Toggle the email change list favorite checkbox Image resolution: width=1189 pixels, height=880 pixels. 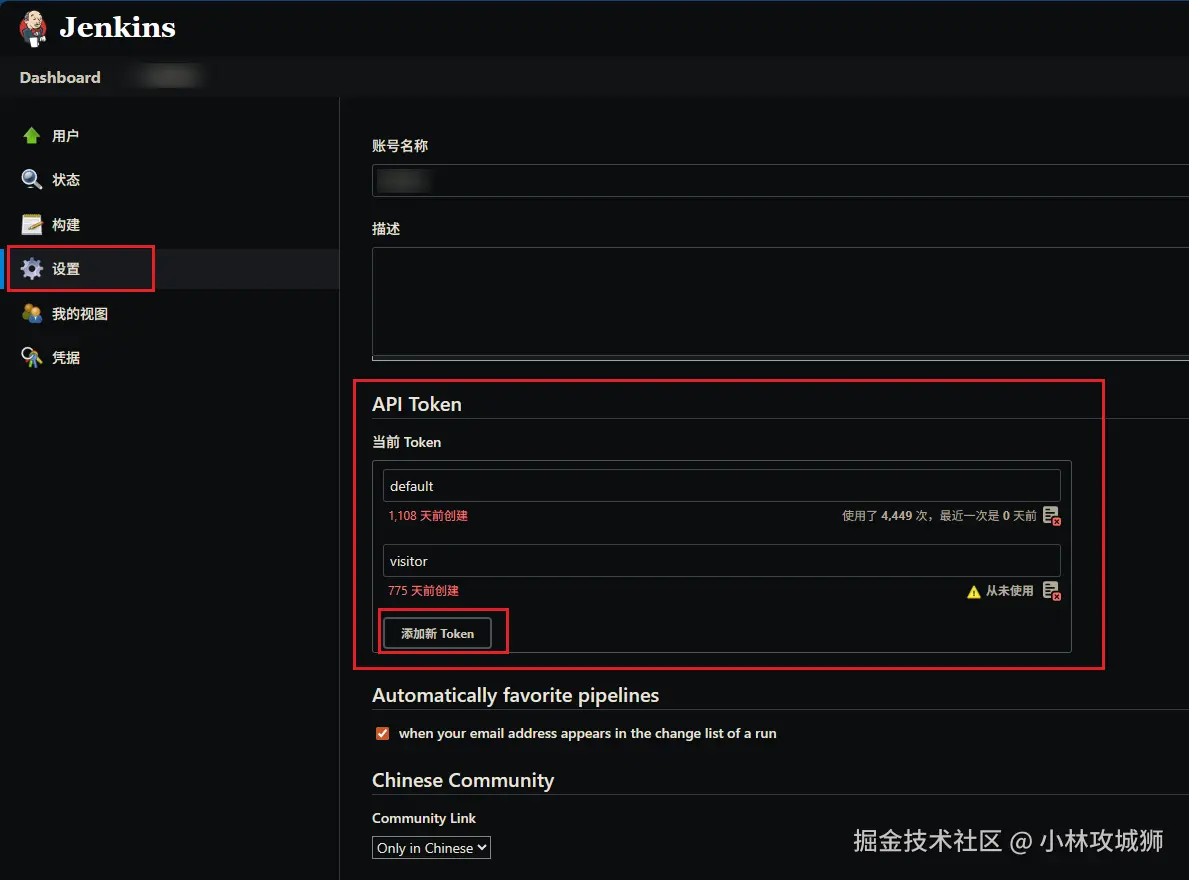click(382, 733)
